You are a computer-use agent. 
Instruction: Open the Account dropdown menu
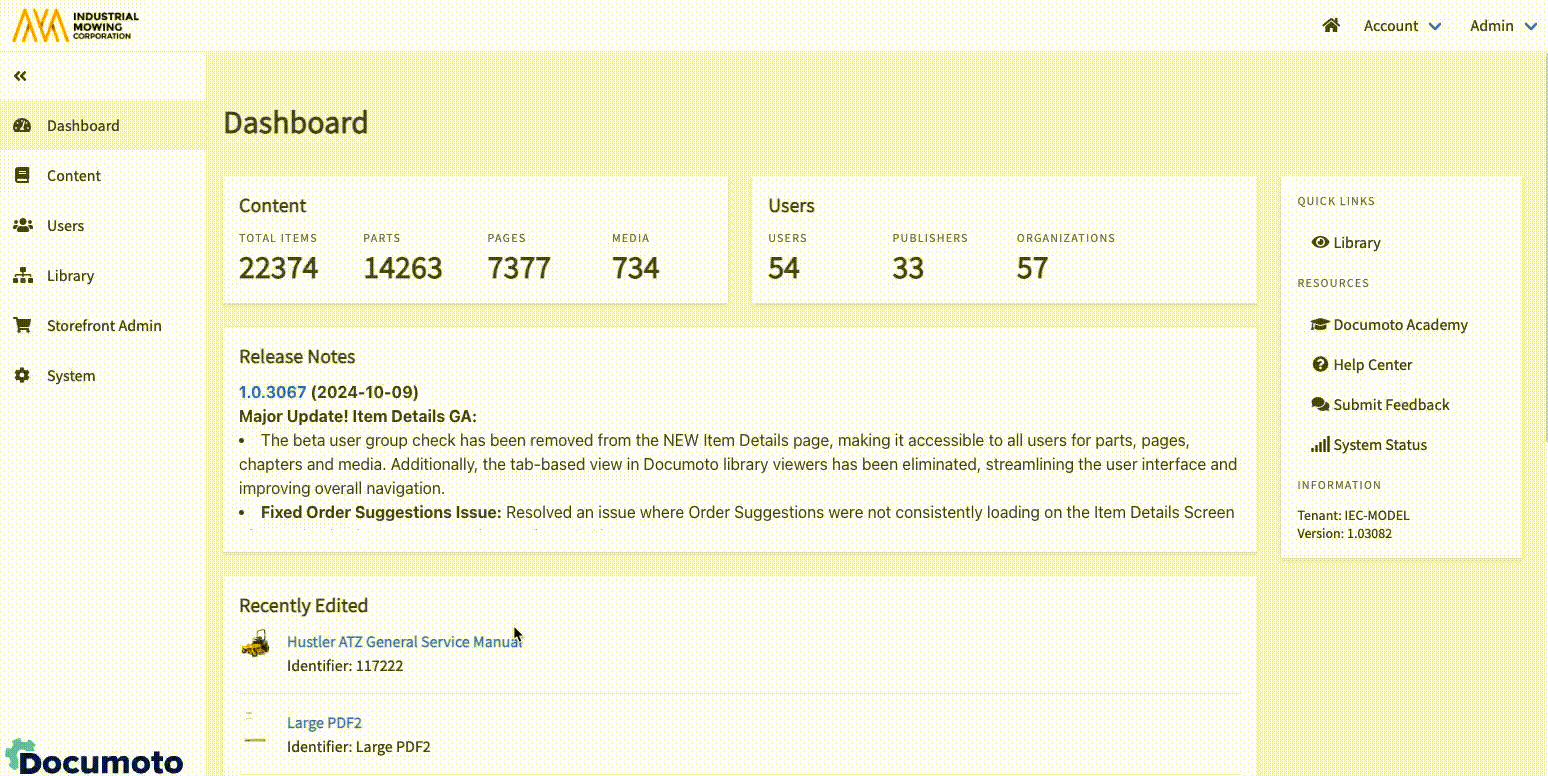click(x=1402, y=26)
